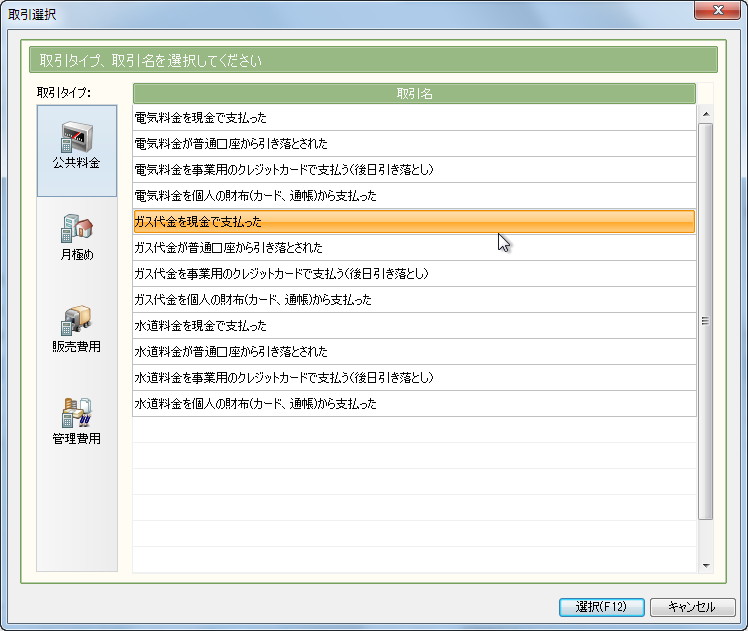The image size is (748, 631).
Task: Click the キャンセル button
Action: pos(692,607)
